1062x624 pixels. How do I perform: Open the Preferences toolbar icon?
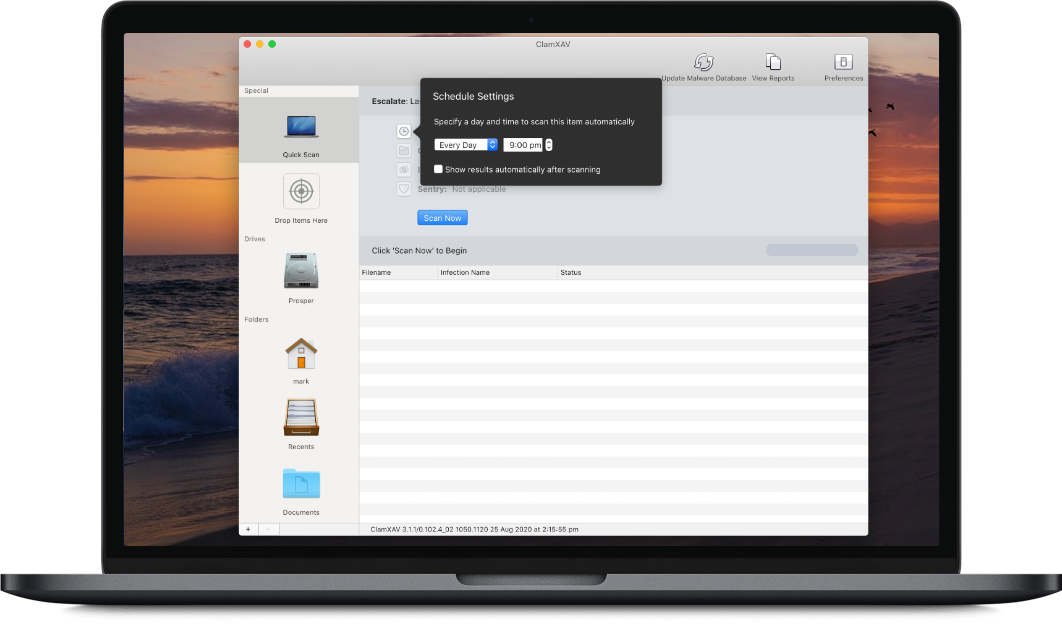pyautogui.click(x=843, y=62)
